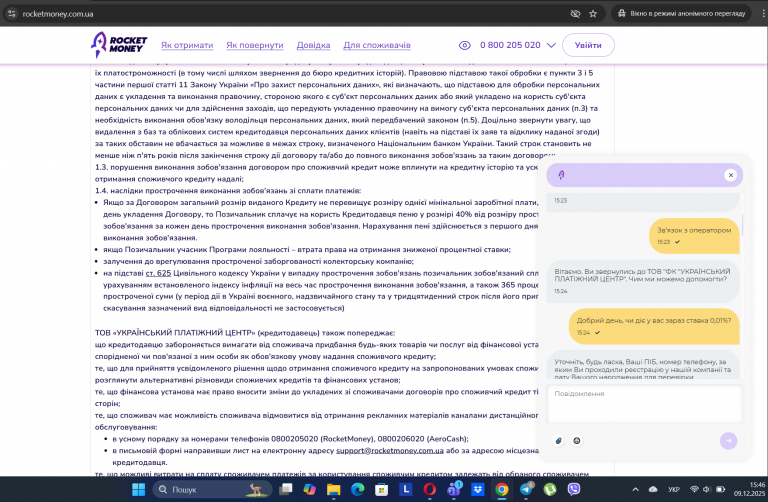
Task: Switch the keyboard language 'УКР' indicator
Action: (x=674, y=489)
